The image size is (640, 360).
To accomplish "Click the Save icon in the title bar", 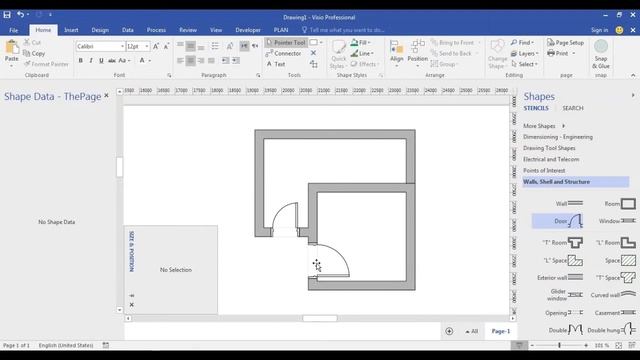I will click(x=7, y=15).
